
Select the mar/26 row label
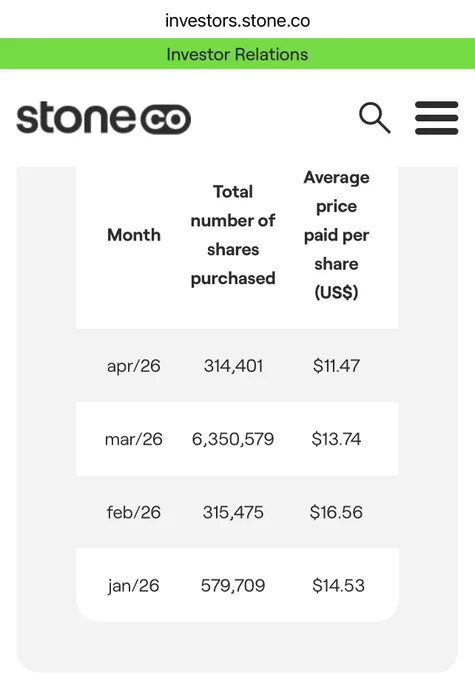click(x=134, y=439)
